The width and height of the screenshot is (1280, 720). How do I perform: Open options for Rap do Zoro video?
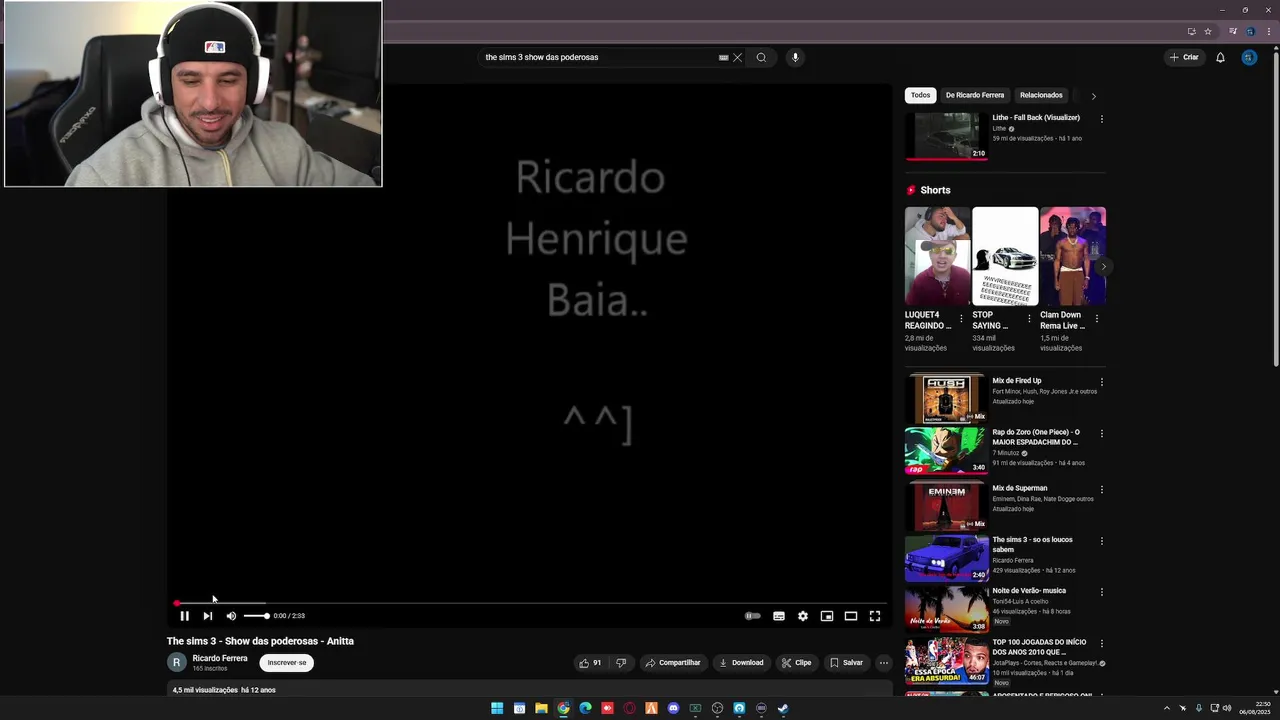[x=1102, y=434]
